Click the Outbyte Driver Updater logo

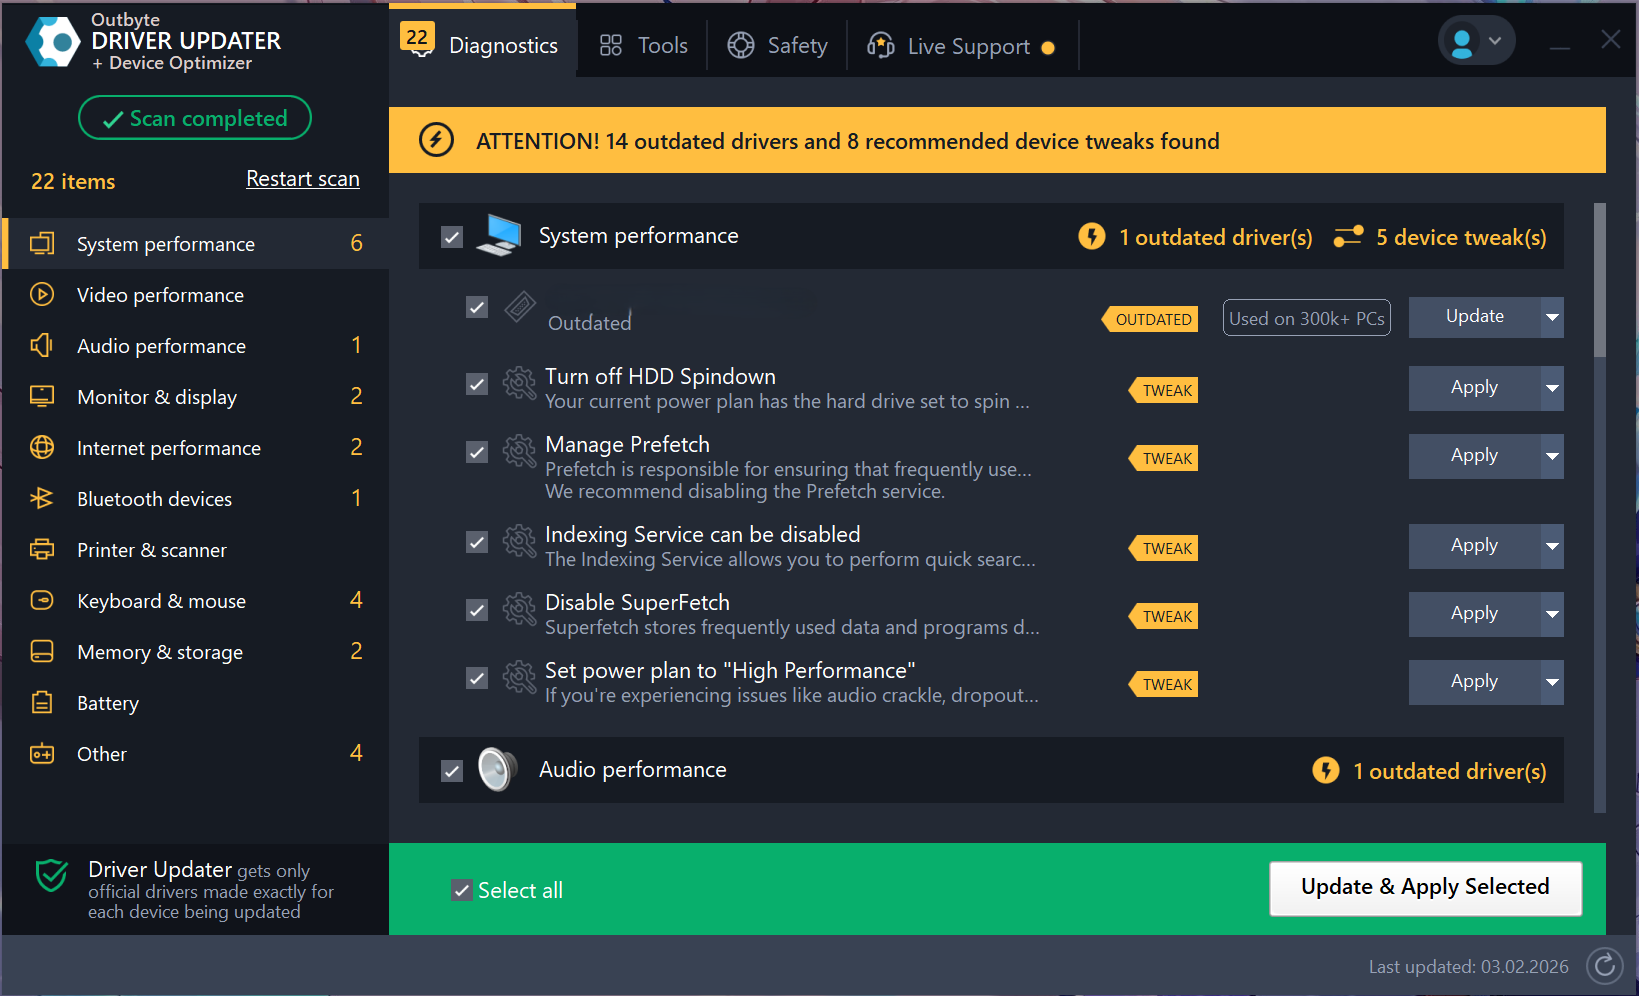tap(53, 42)
